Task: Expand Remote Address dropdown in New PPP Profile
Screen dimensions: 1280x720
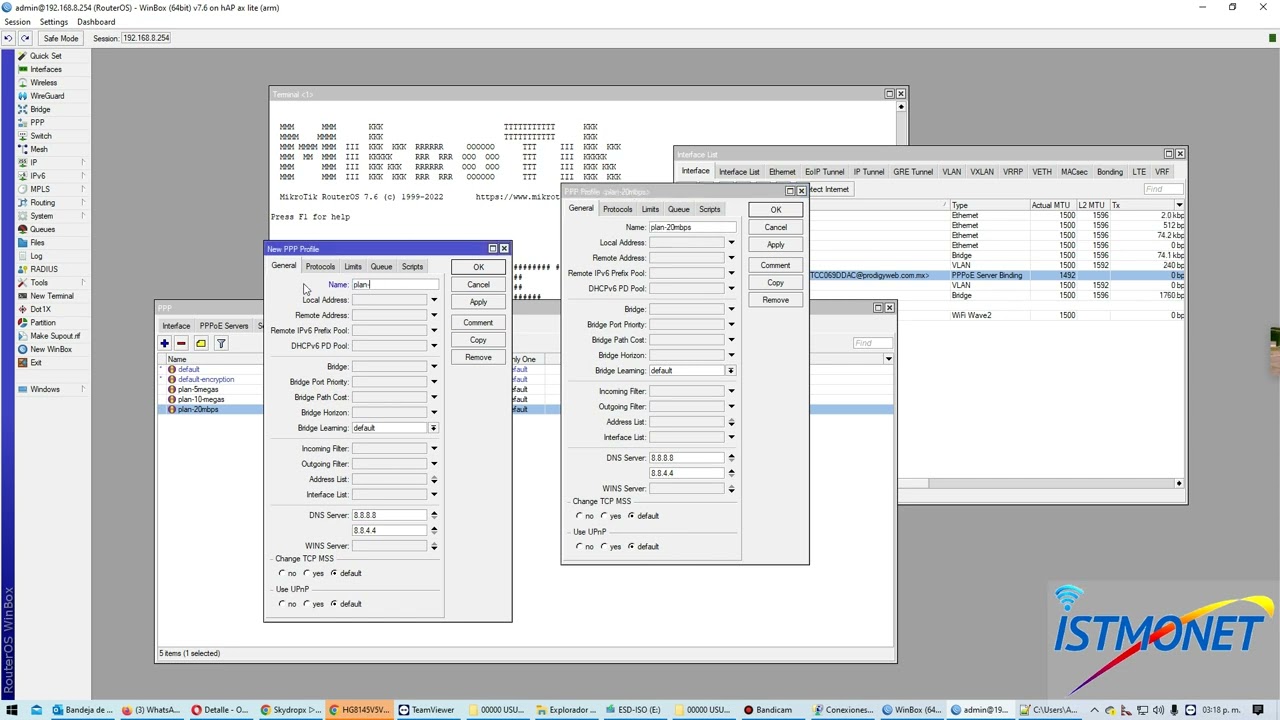Action: (434, 316)
